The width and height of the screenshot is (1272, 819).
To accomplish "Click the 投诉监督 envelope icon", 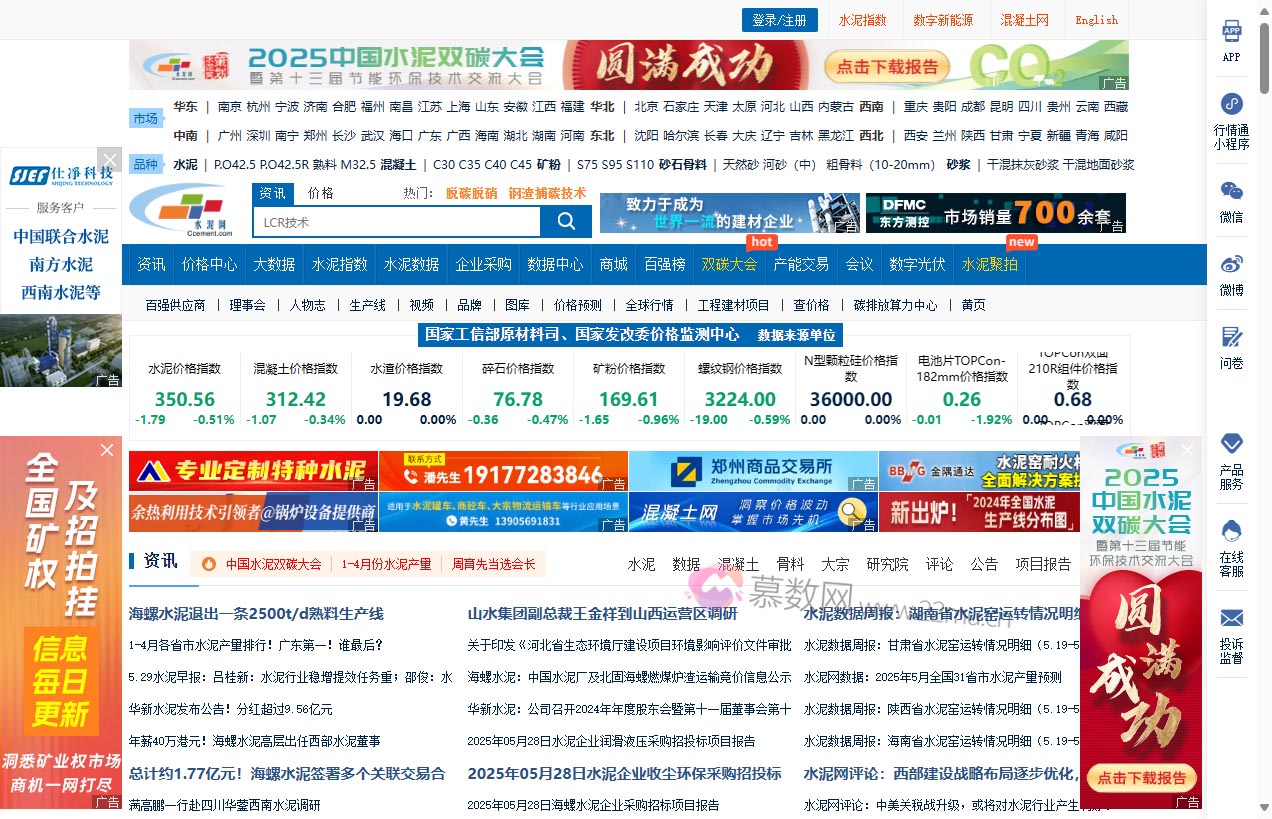I will click(x=1231, y=617).
